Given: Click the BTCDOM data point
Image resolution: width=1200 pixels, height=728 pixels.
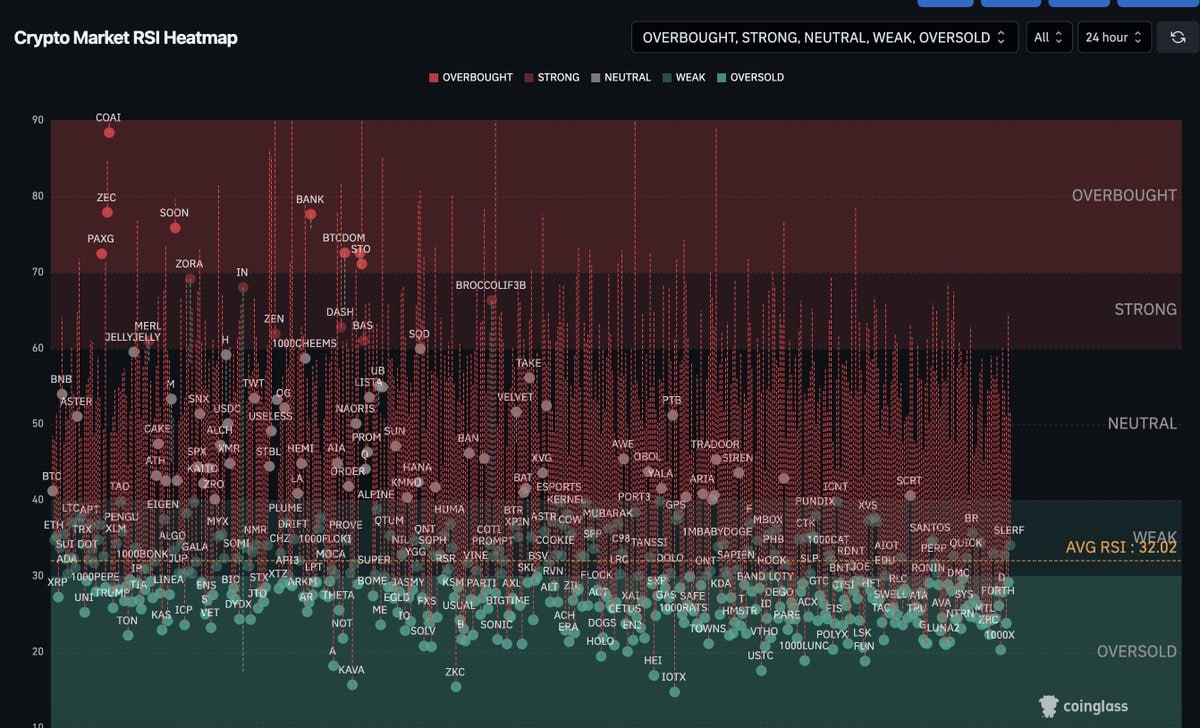Looking at the screenshot, I should point(345,253).
